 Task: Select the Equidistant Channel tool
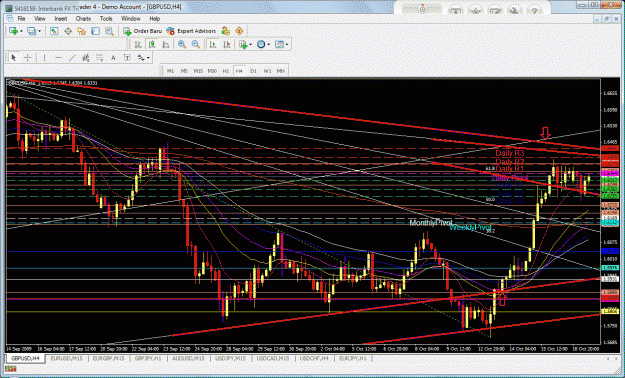pos(85,58)
